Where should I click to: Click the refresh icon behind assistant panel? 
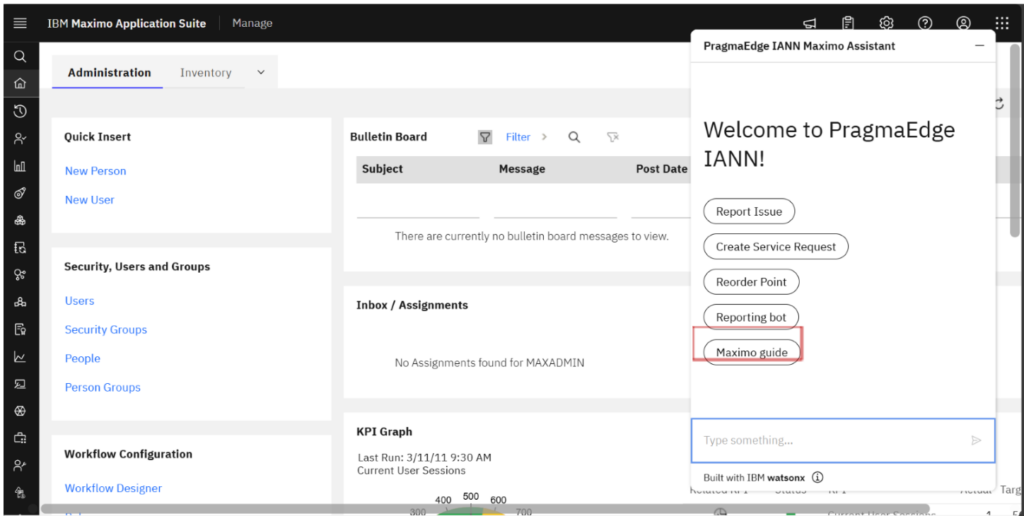(x=999, y=104)
